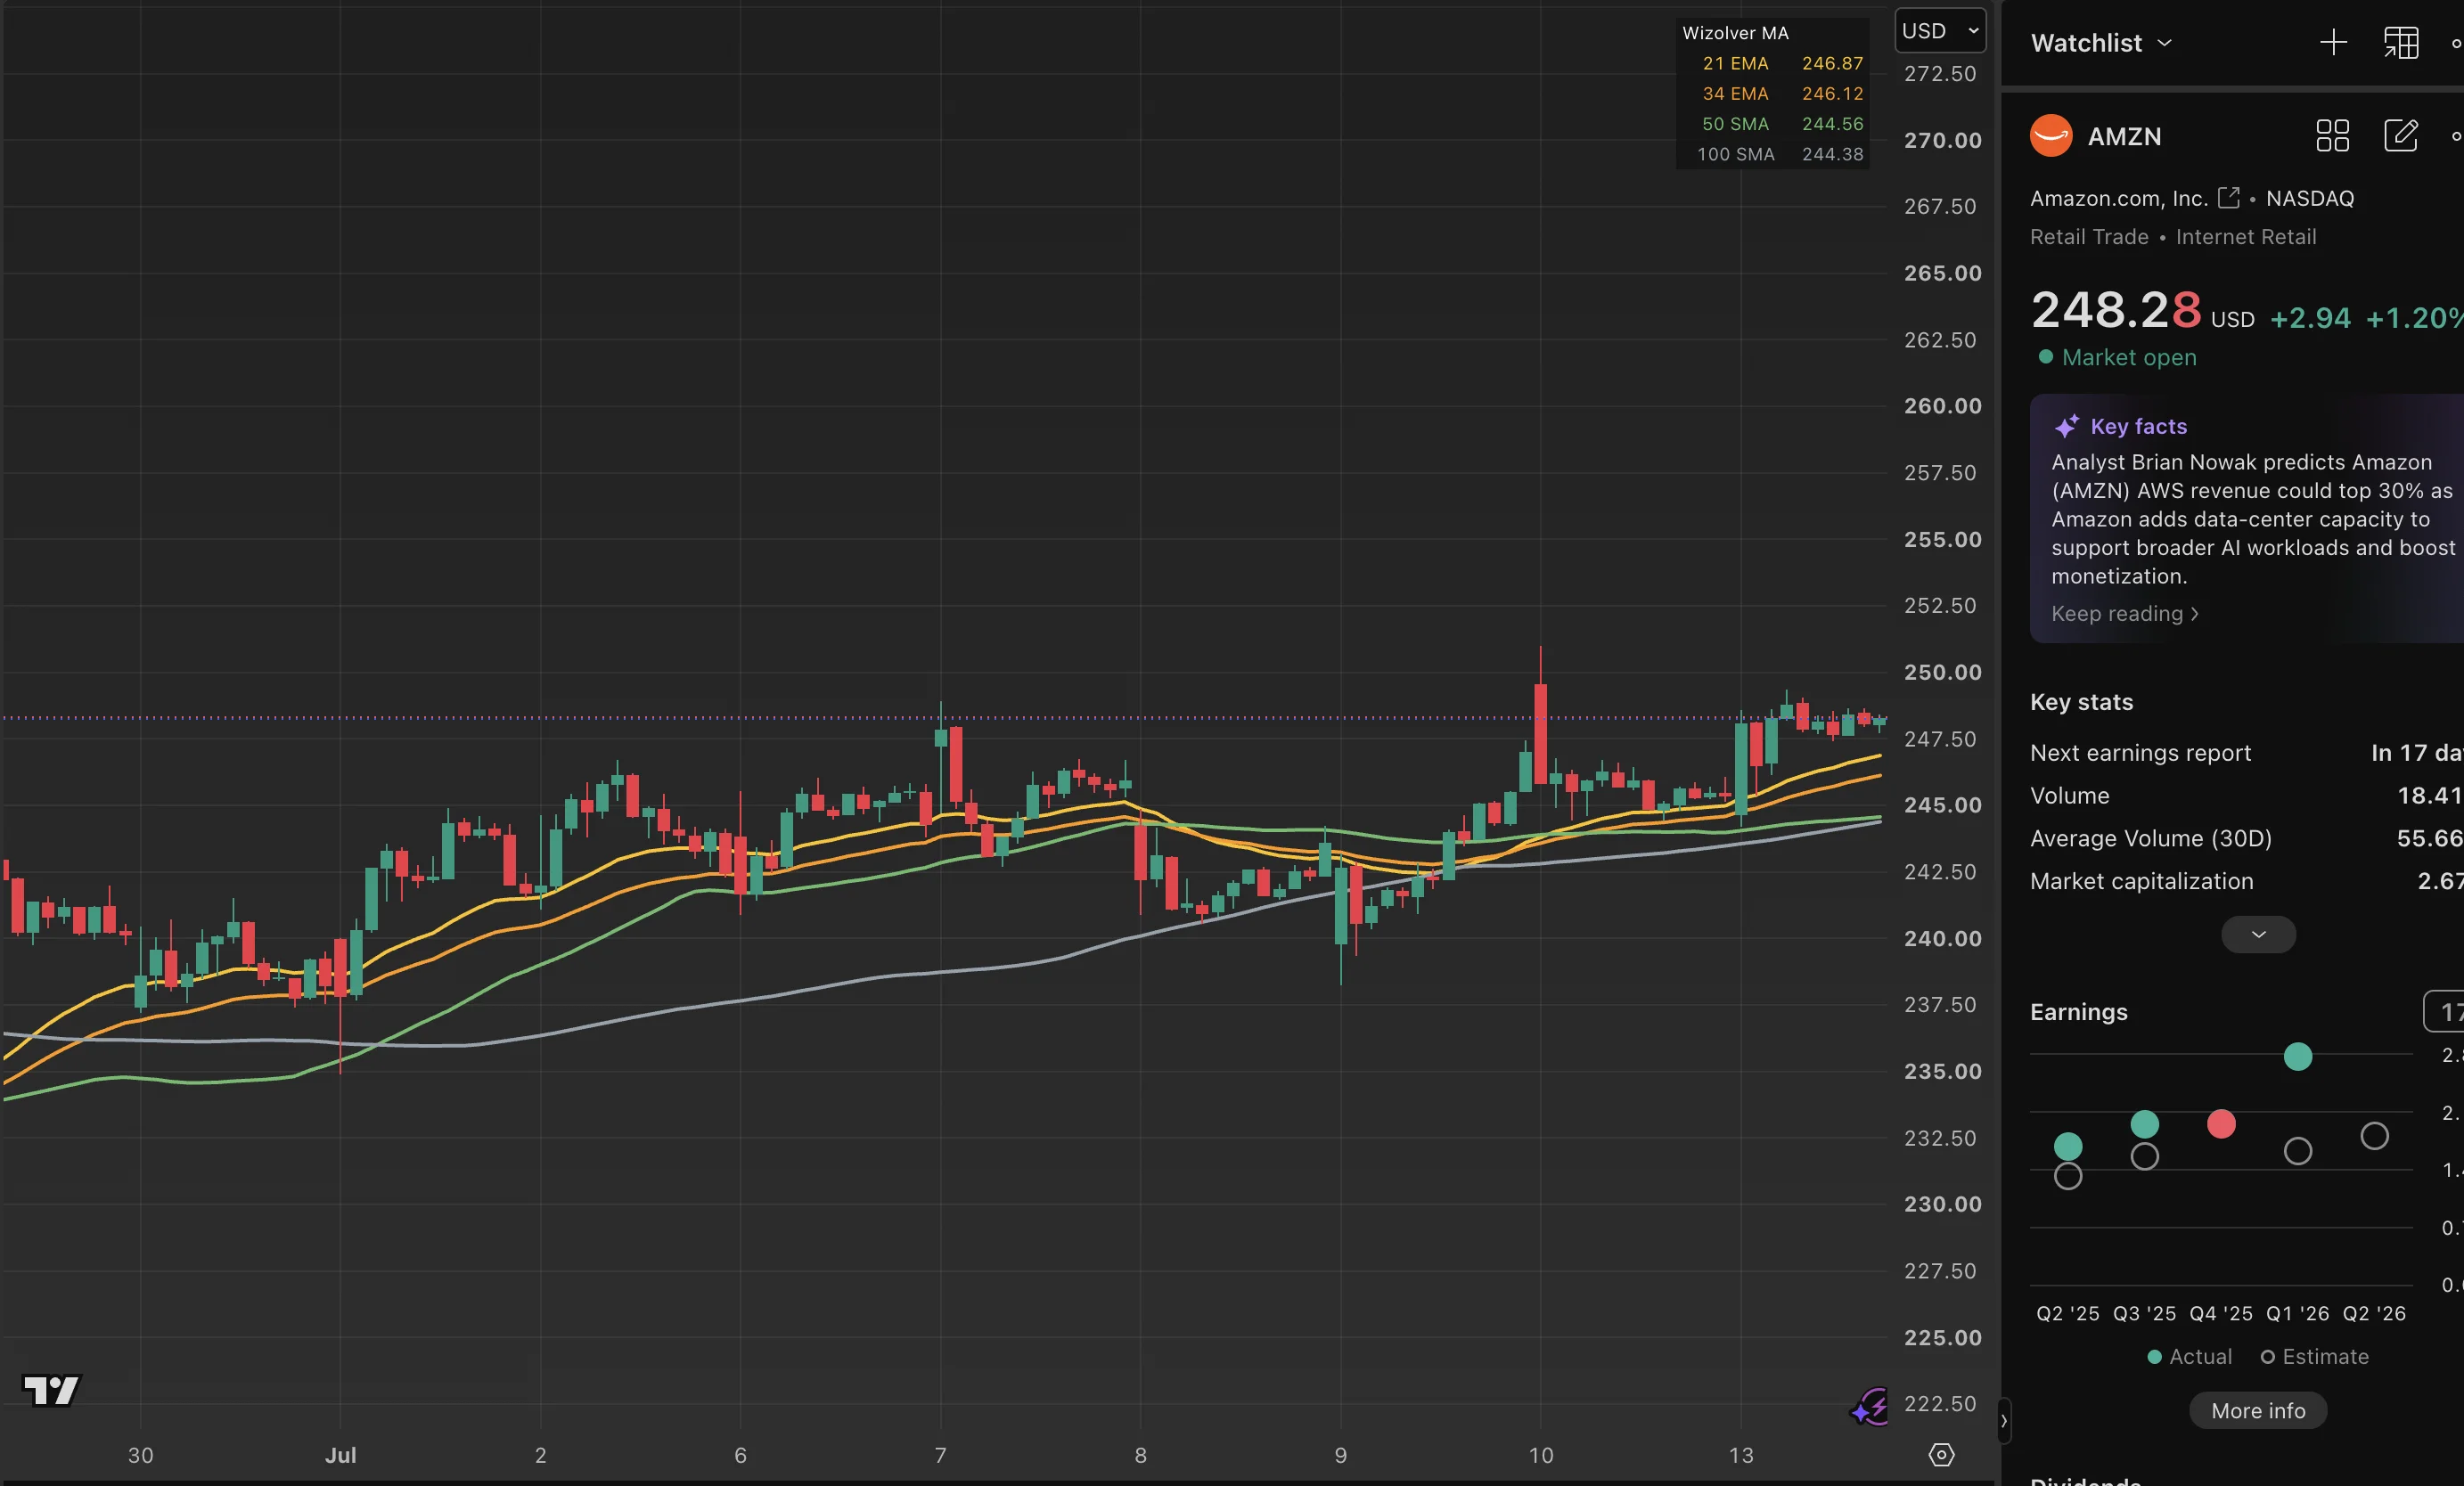Add a symbol with the plus icon
The image size is (2464, 1486).
click(x=2333, y=42)
